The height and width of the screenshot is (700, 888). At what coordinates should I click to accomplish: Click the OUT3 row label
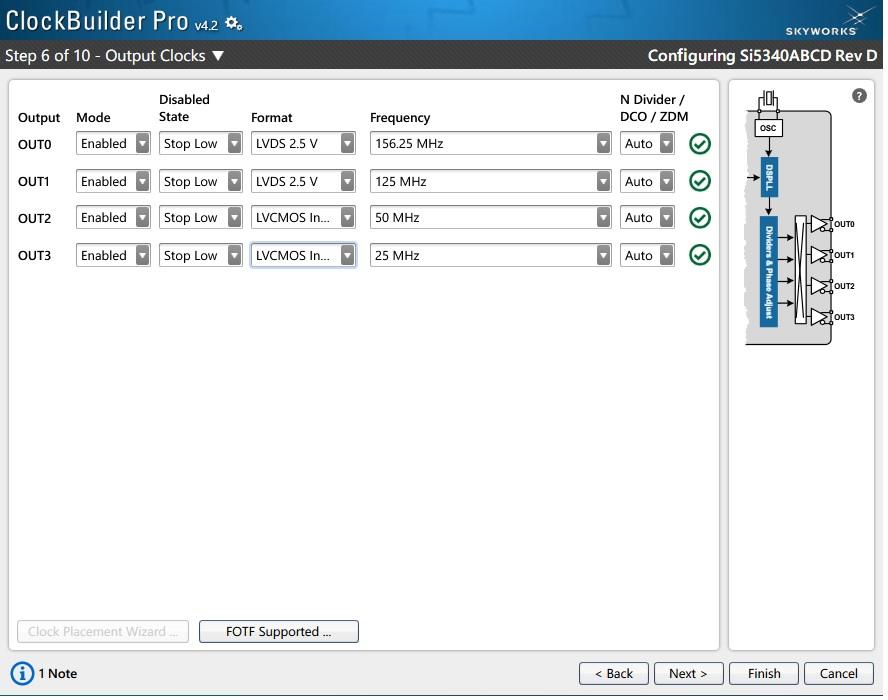point(35,256)
